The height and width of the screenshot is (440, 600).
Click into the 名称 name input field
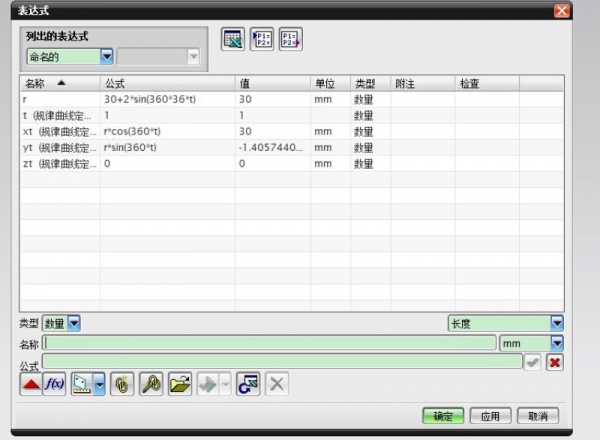pyautogui.click(x=268, y=343)
